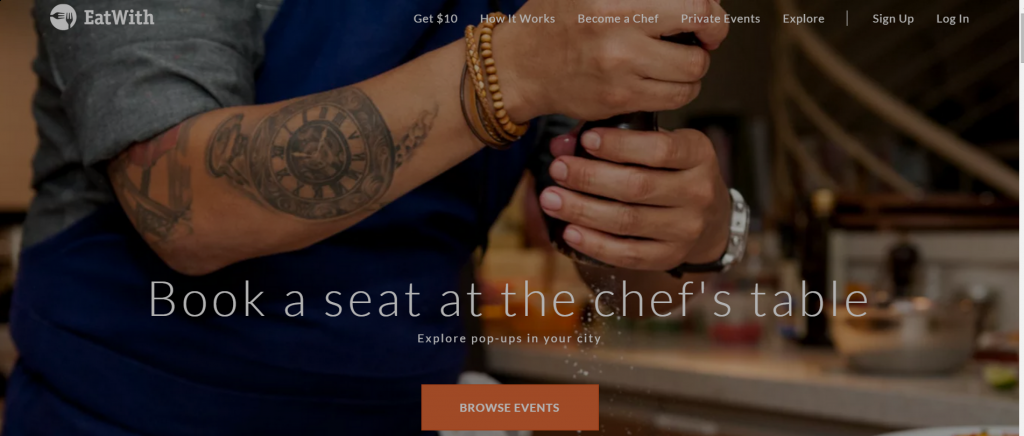Viewport: 1024px width, 436px height.
Task: Open the How It Works page
Action: pos(517,19)
